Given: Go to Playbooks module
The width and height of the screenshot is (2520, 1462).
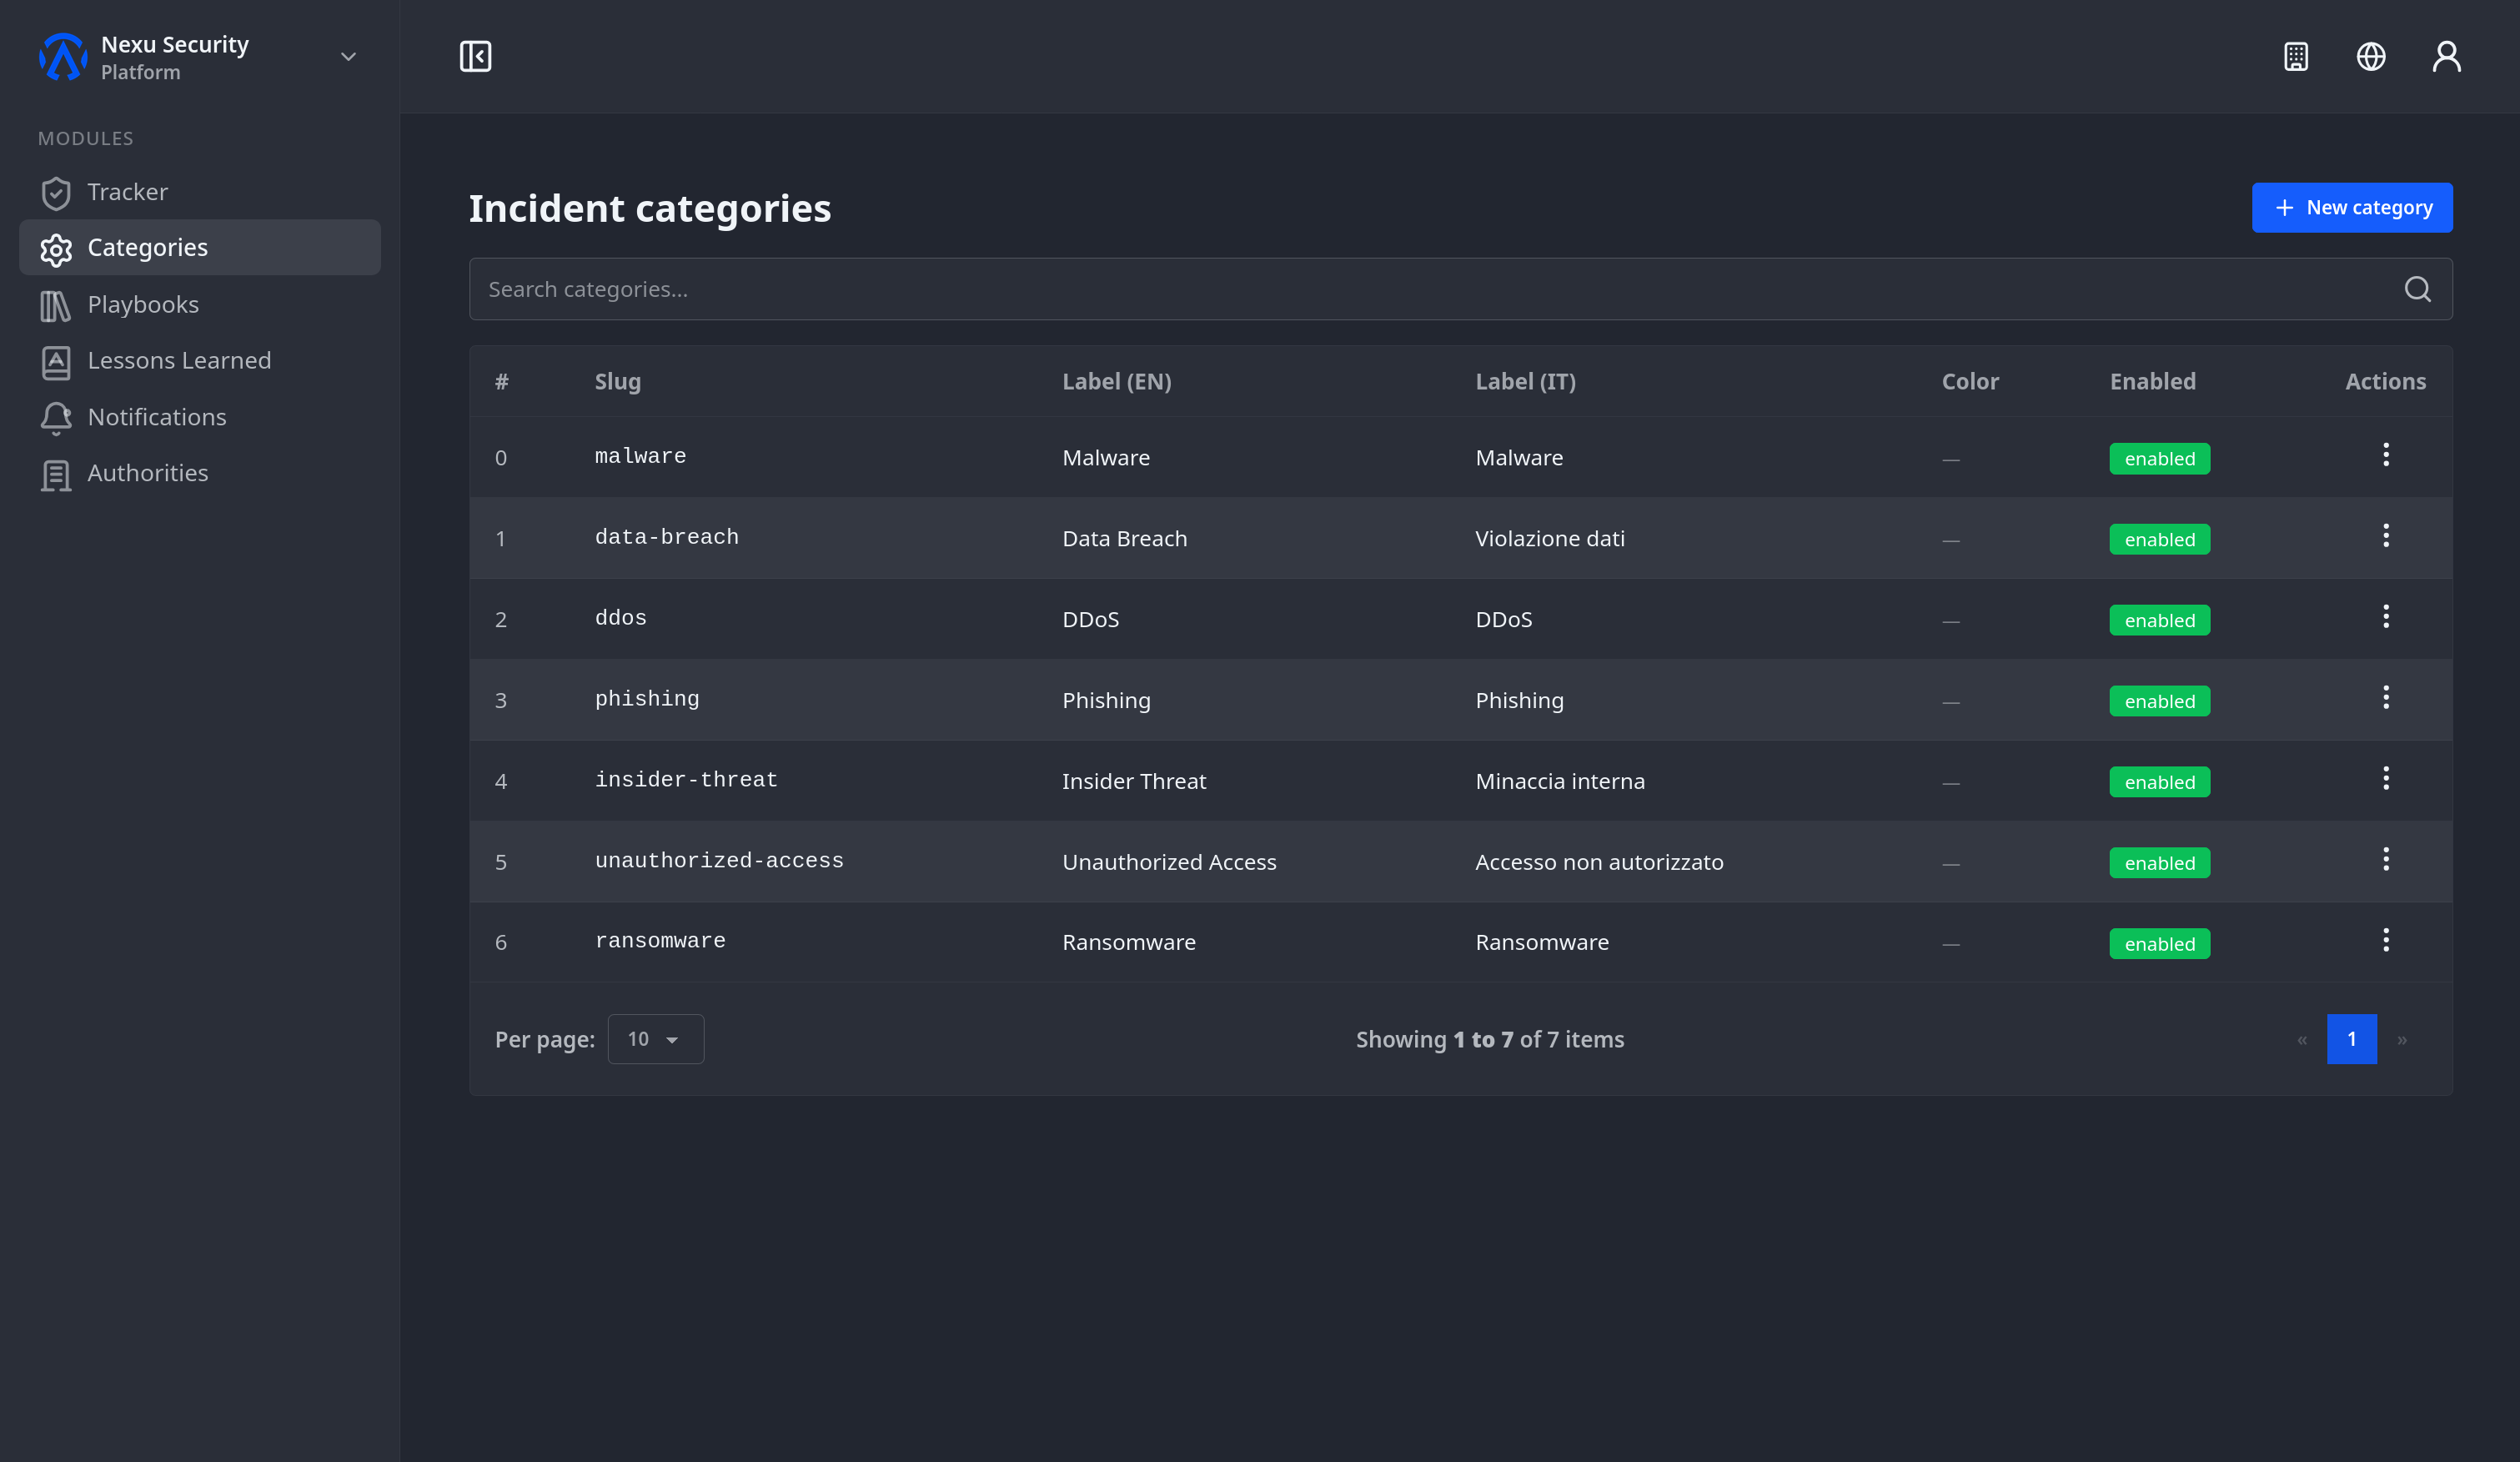Looking at the screenshot, I should point(200,305).
